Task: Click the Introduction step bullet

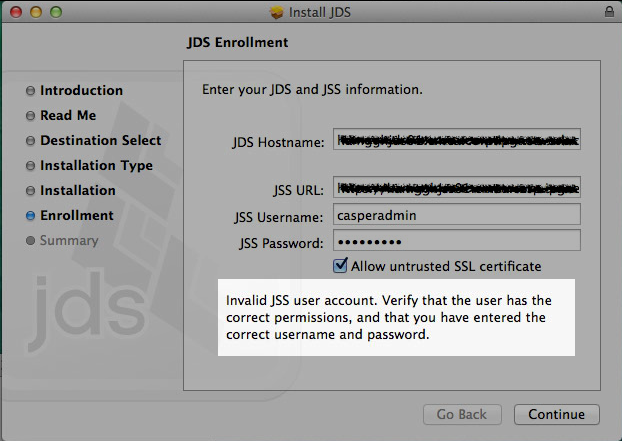Action: pyautogui.click(x=31, y=91)
